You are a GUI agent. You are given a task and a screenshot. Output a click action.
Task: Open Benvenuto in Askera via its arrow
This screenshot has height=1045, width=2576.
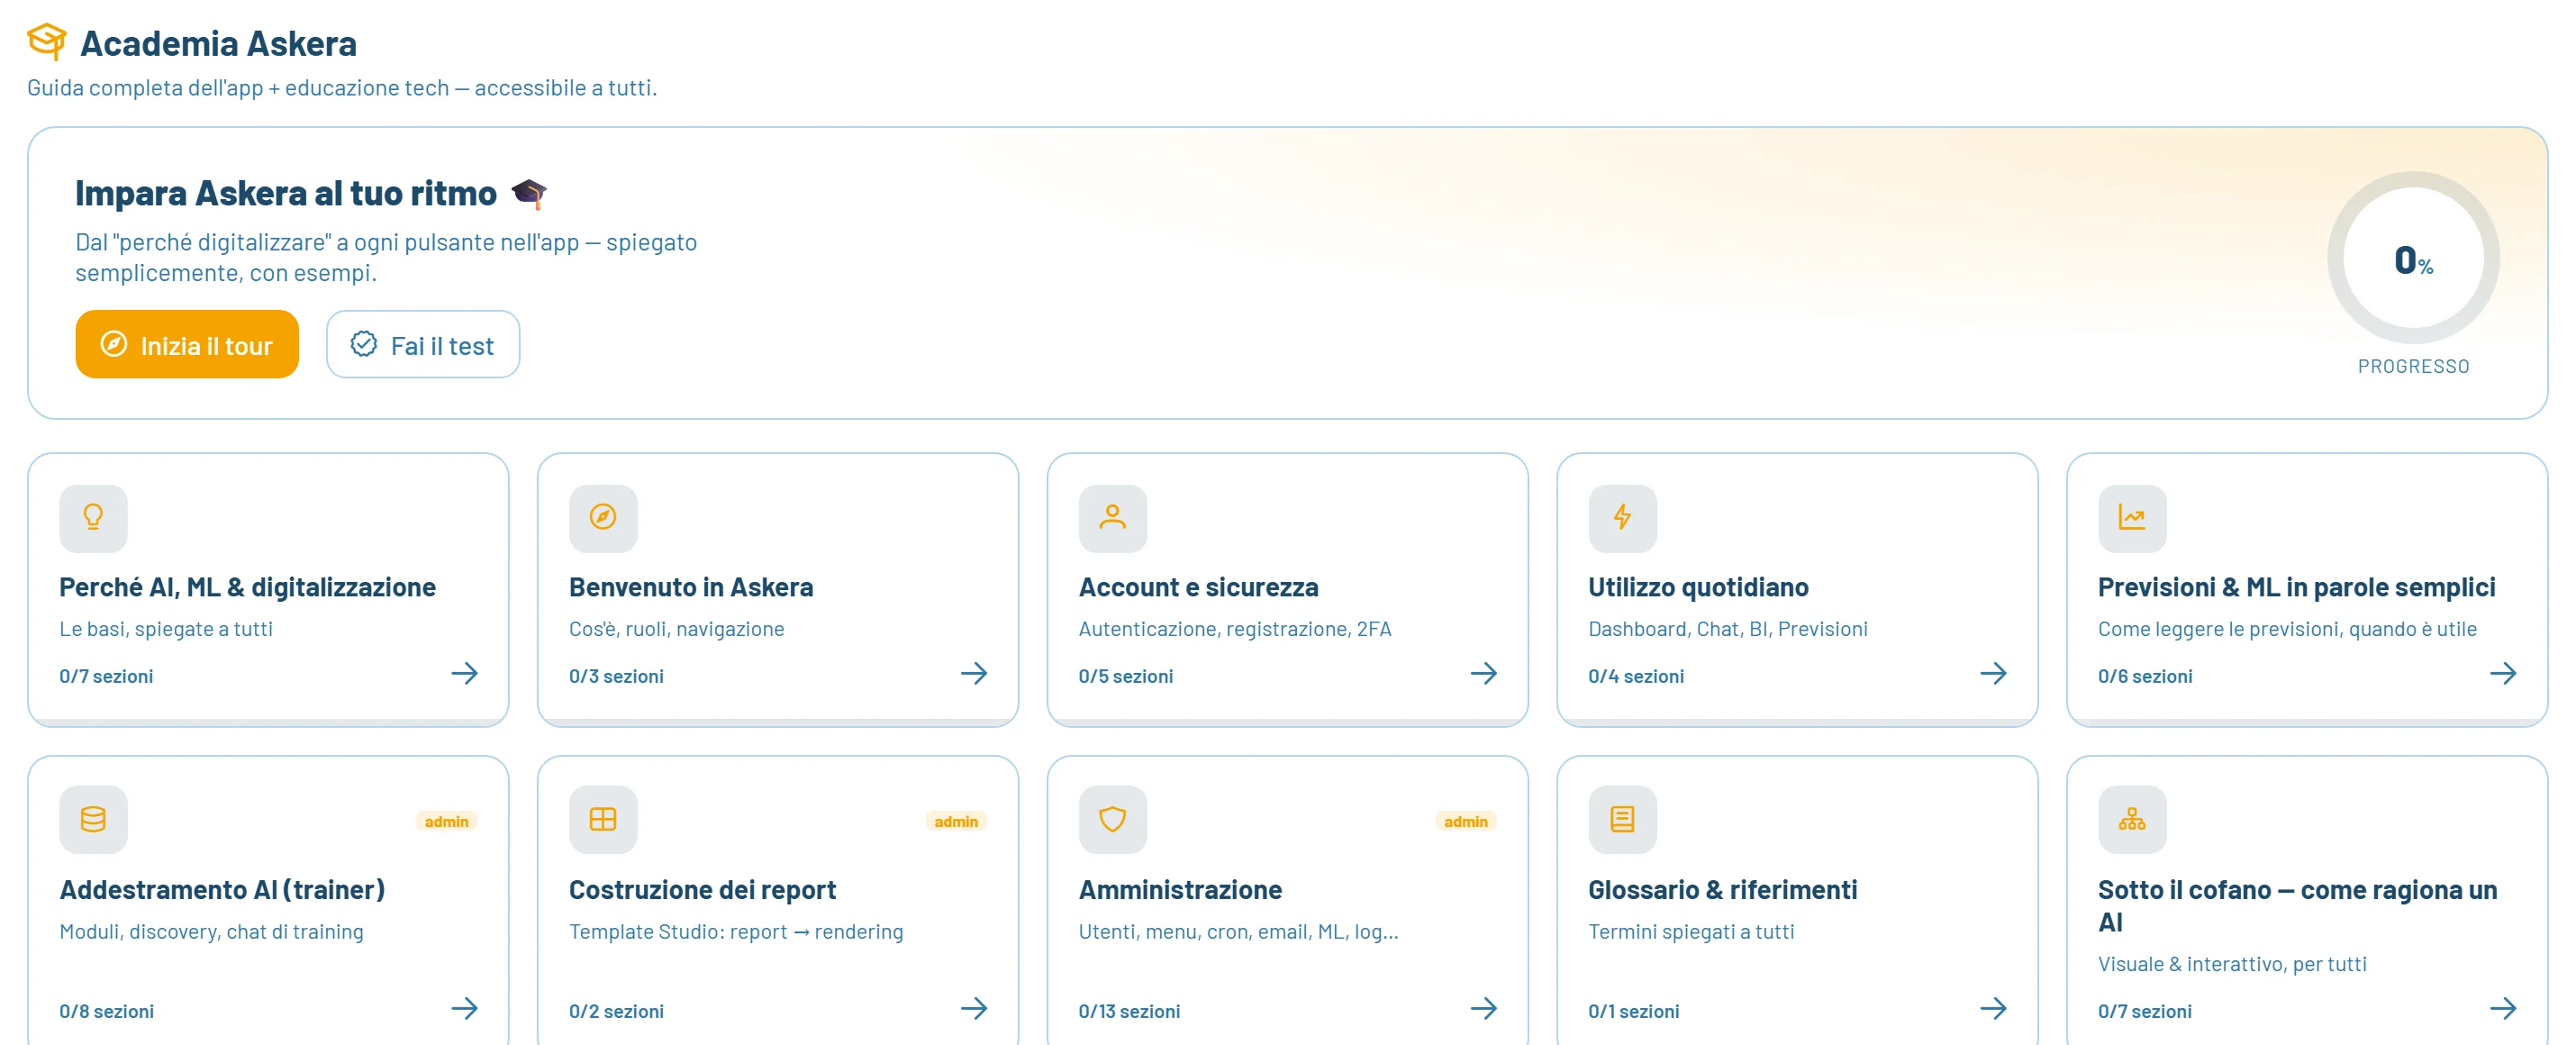pos(974,674)
